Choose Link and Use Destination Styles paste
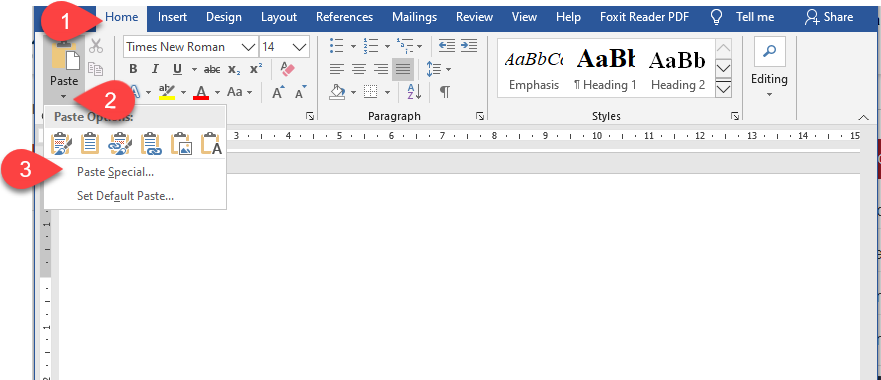This screenshot has height=380, width=881. pyautogui.click(x=151, y=143)
